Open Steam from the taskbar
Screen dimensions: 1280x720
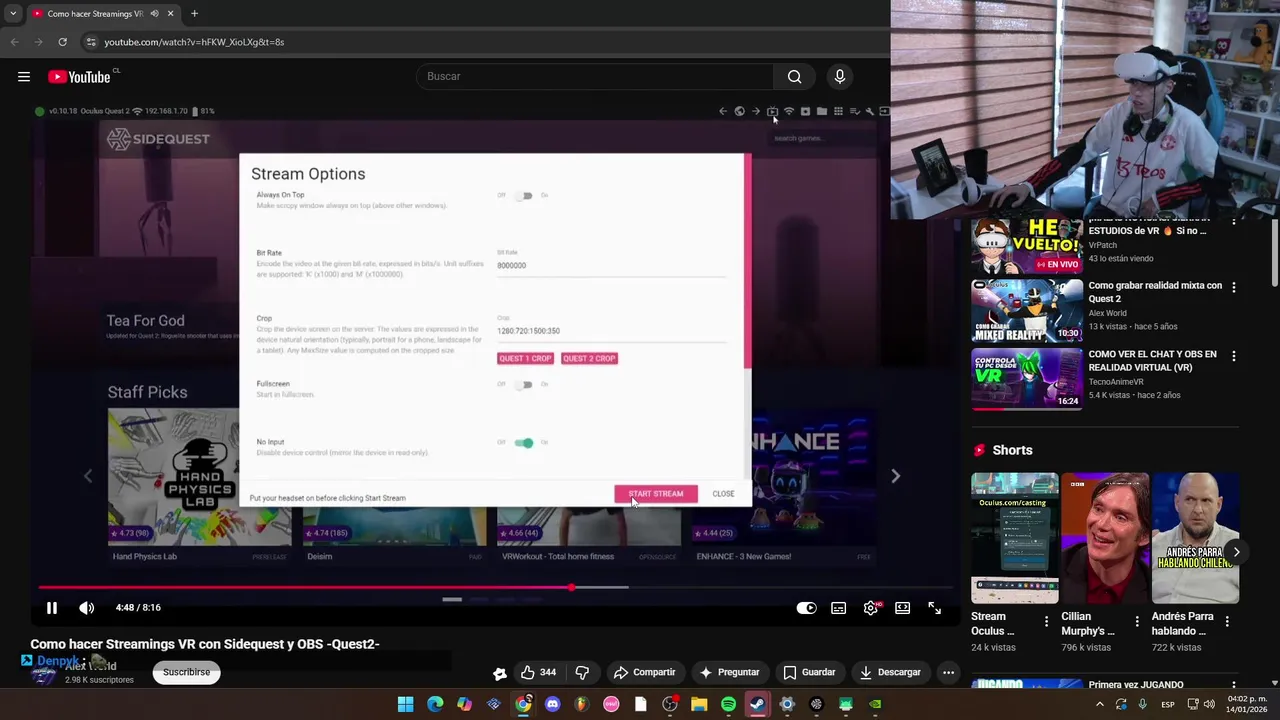tap(758, 704)
